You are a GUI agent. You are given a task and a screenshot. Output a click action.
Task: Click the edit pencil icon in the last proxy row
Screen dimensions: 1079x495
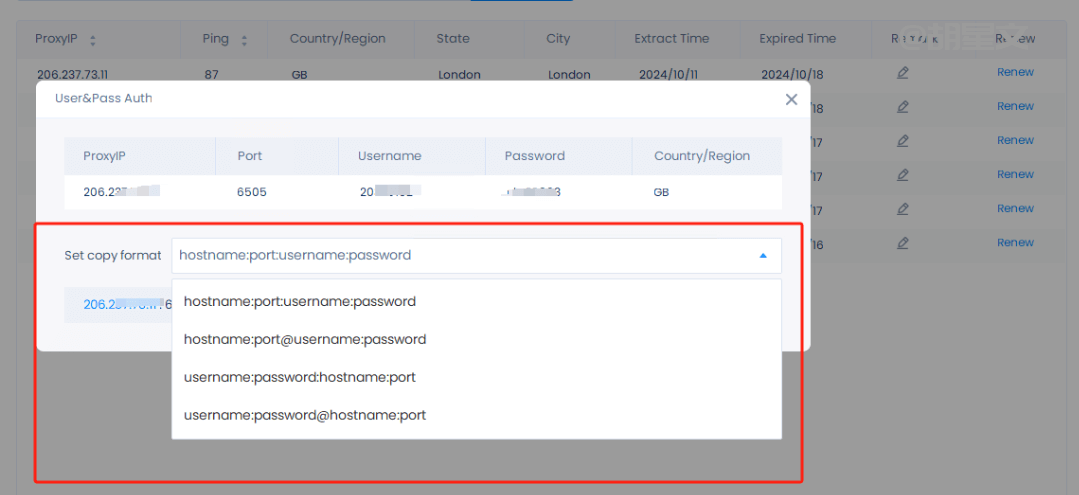coord(903,243)
